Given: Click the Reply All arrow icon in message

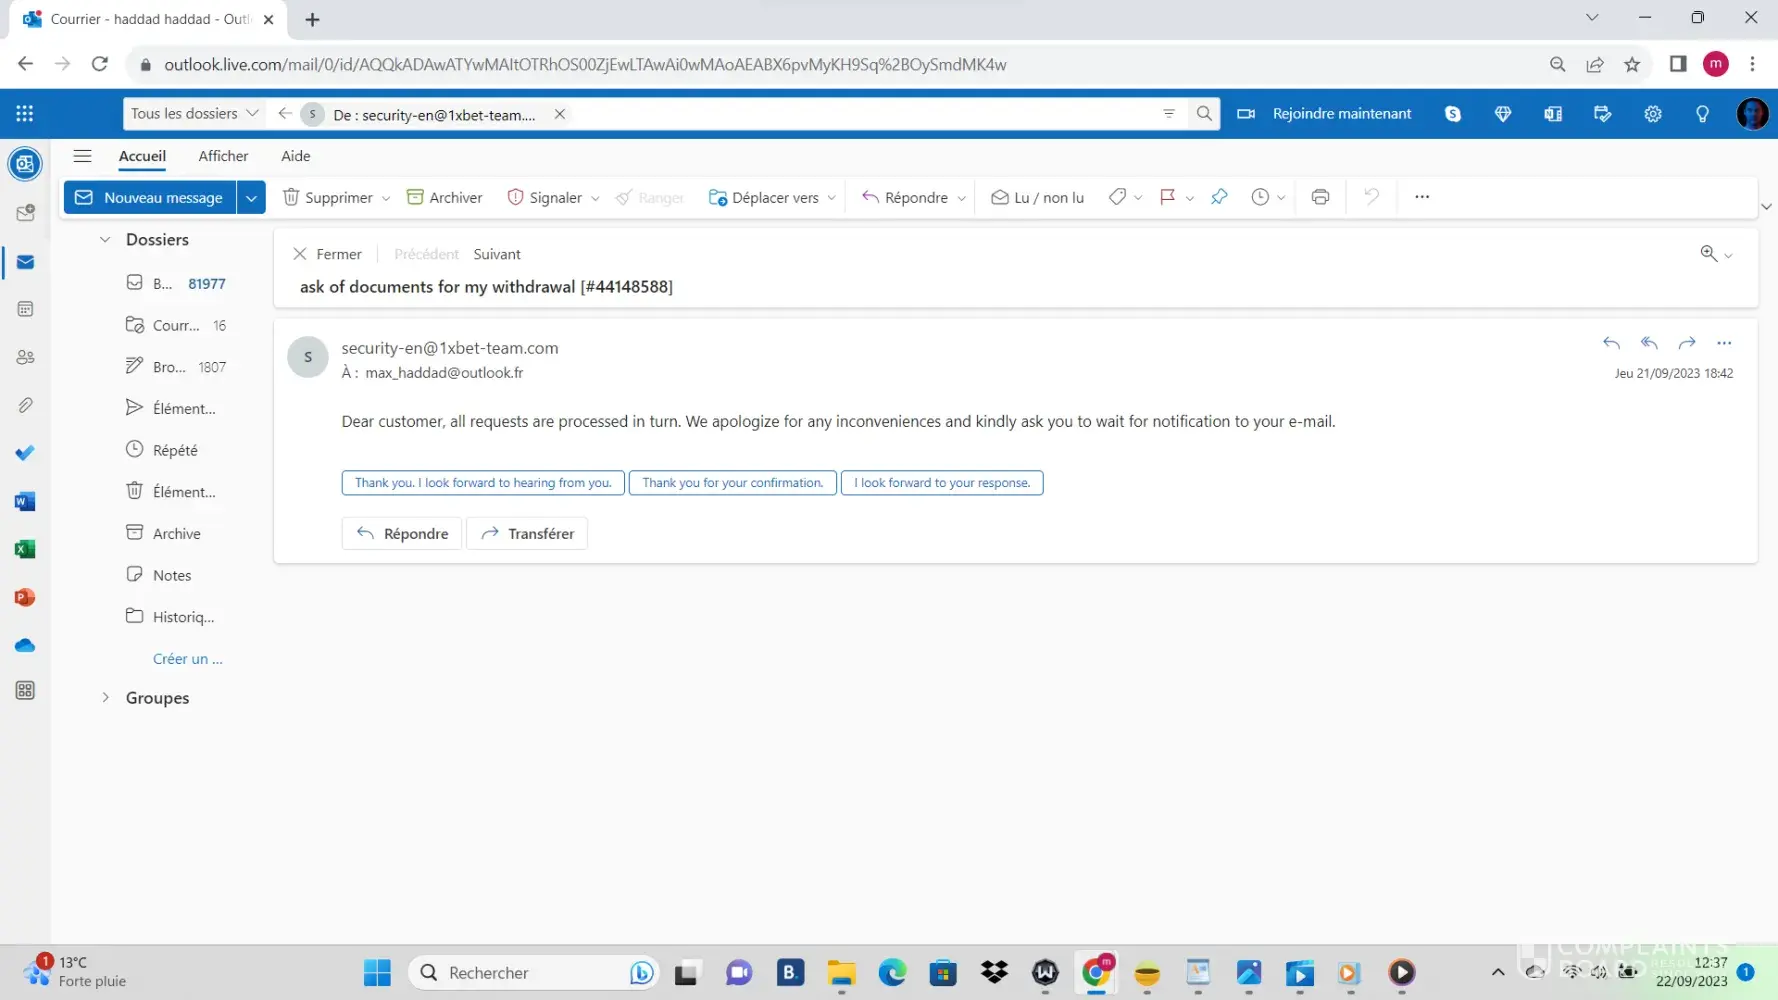Looking at the screenshot, I should tap(1649, 343).
